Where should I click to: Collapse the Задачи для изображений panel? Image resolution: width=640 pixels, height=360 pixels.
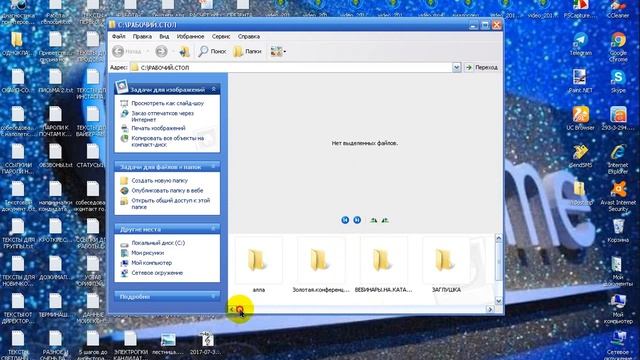(x=213, y=89)
